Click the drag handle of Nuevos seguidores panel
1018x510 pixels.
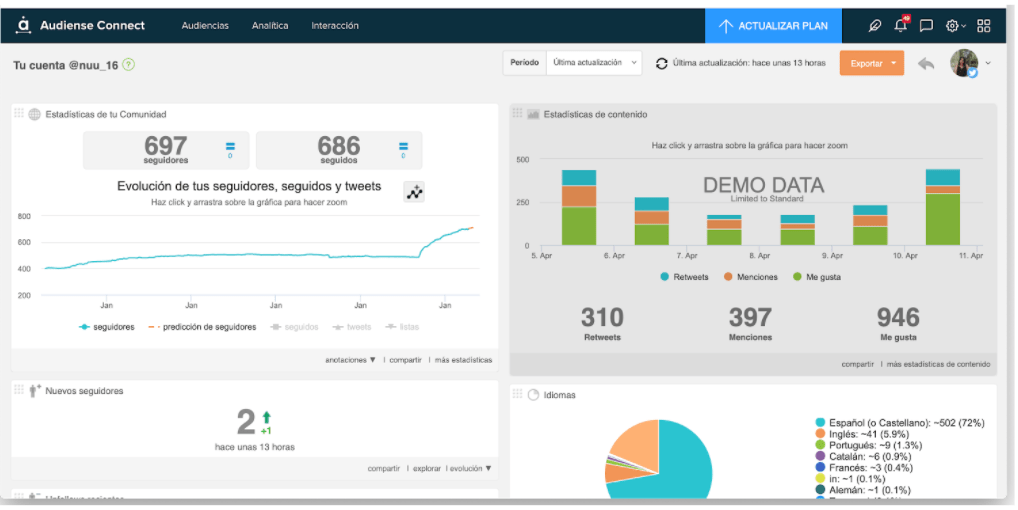pyautogui.click(x=19, y=389)
